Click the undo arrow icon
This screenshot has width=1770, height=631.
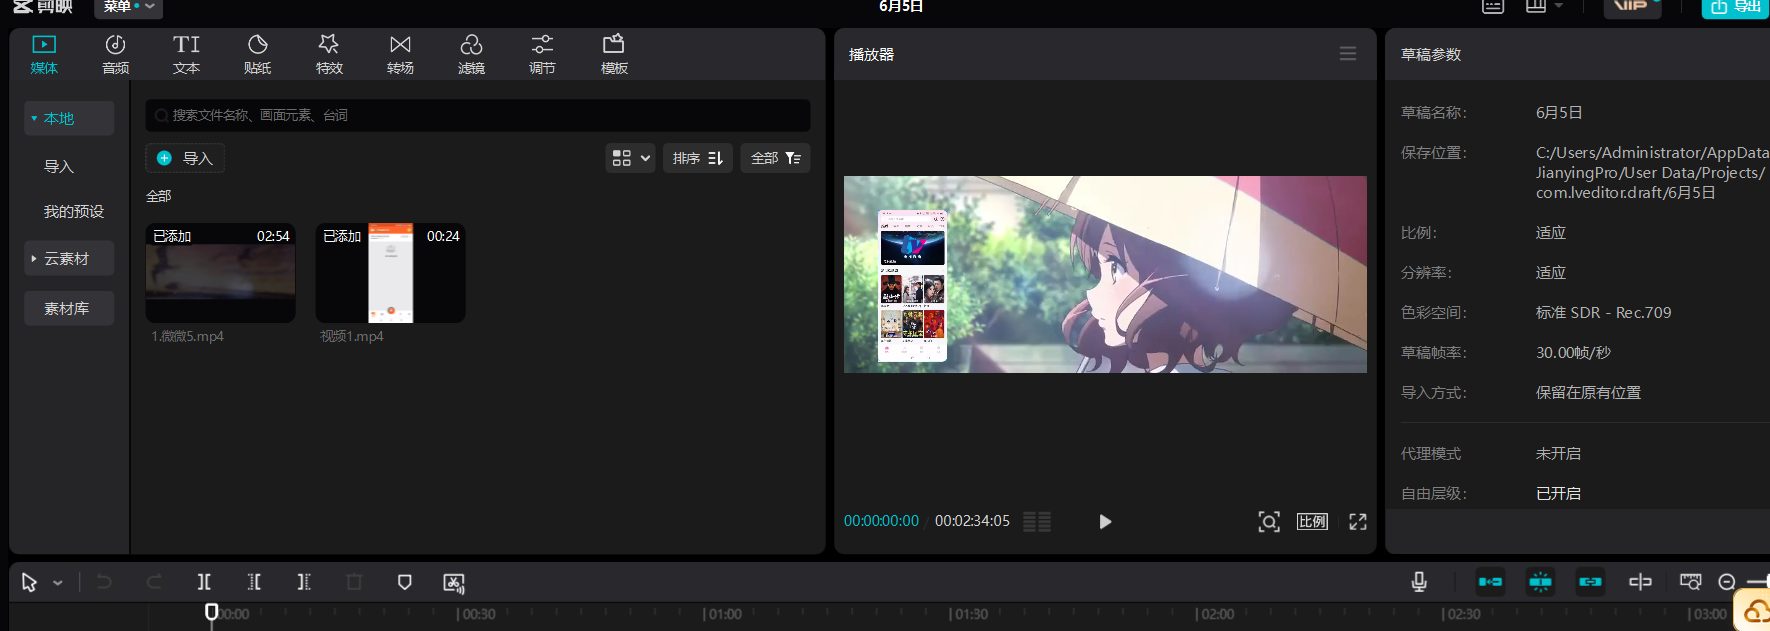point(104,582)
